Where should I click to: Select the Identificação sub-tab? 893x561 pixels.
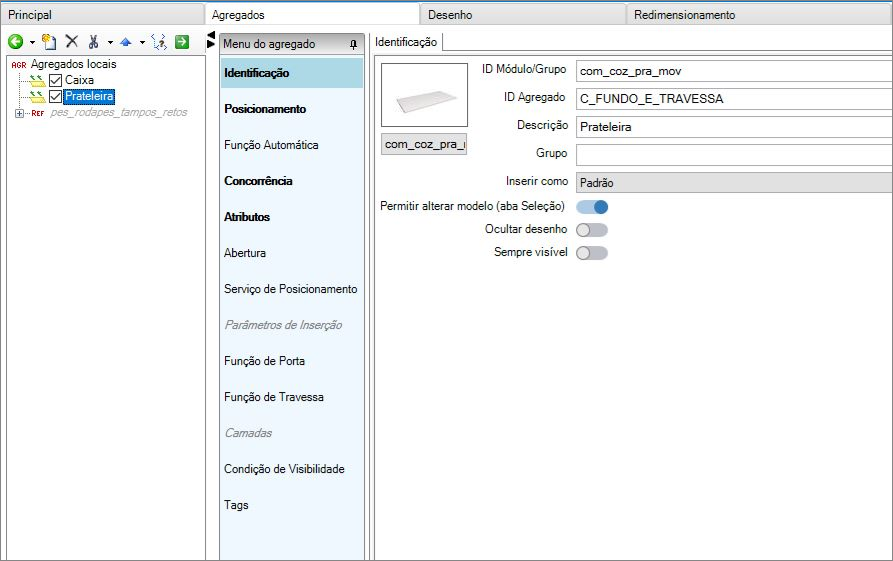pos(406,42)
